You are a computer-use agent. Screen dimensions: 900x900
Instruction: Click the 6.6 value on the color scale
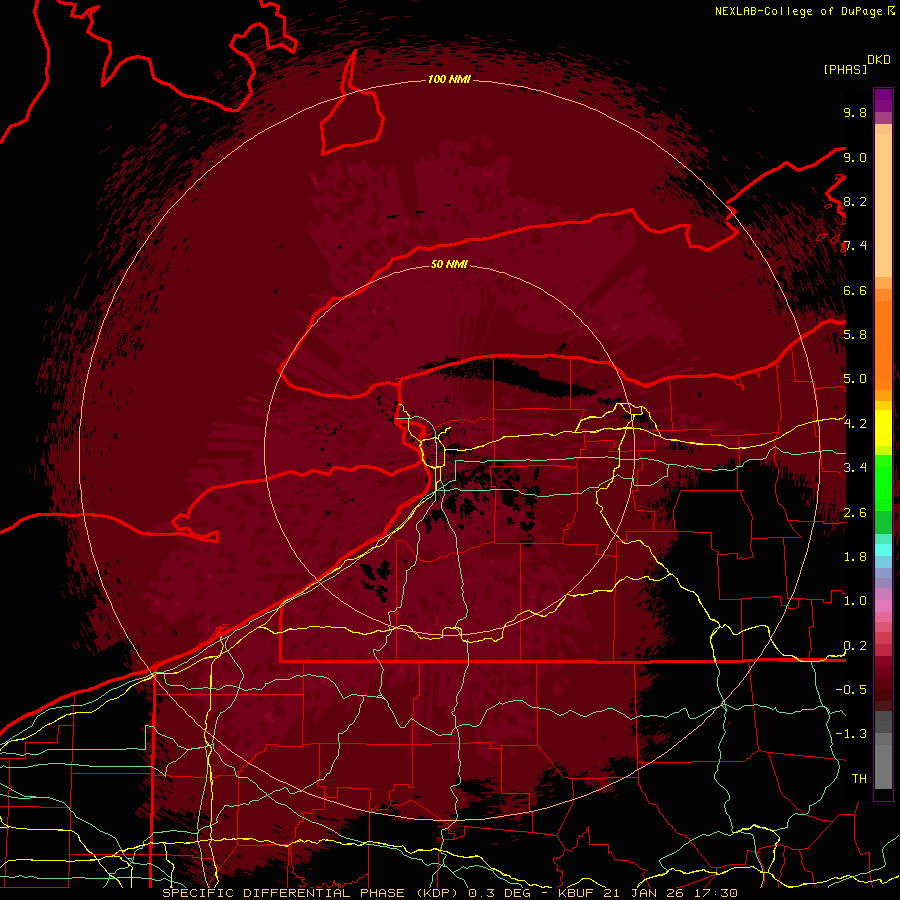(x=855, y=290)
